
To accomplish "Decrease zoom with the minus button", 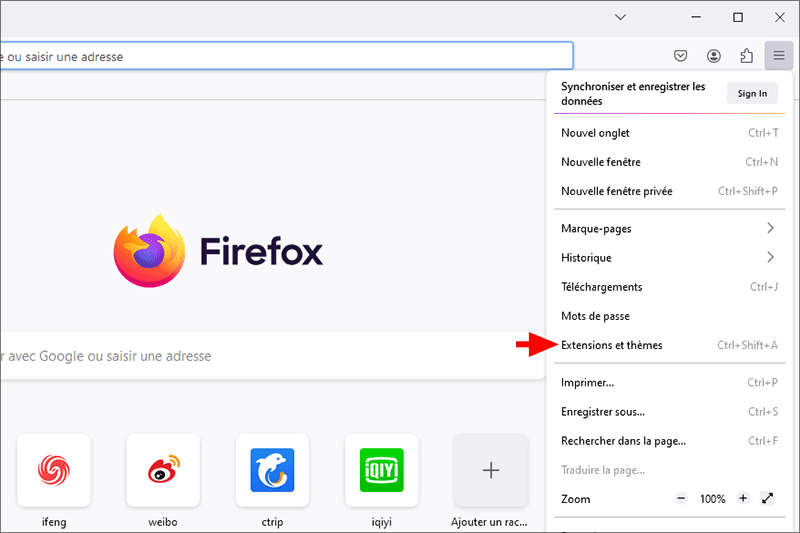I will pos(681,498).
